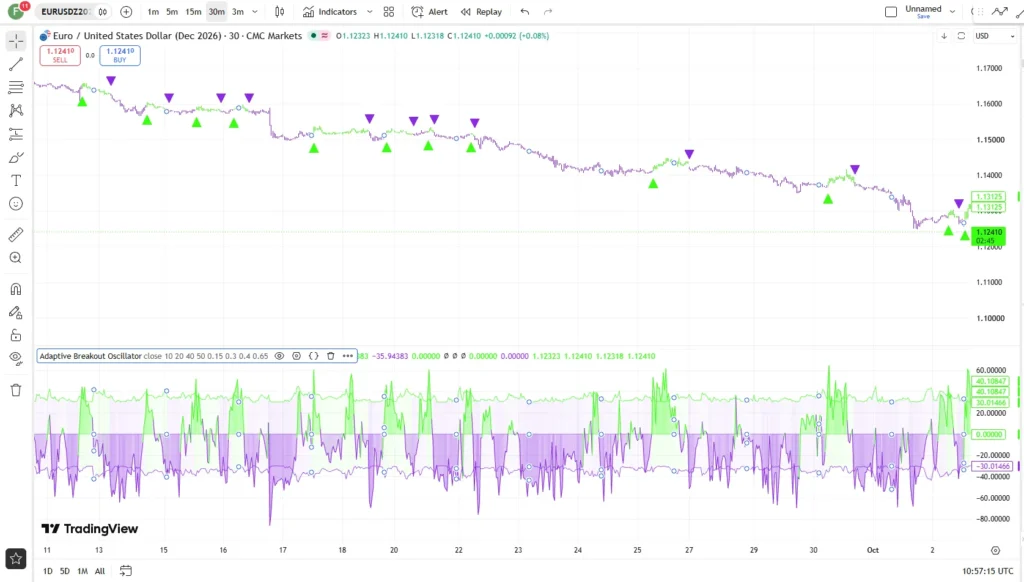Open the user profile avatar menu
The image size is (1024, 582).
(16, 11)
